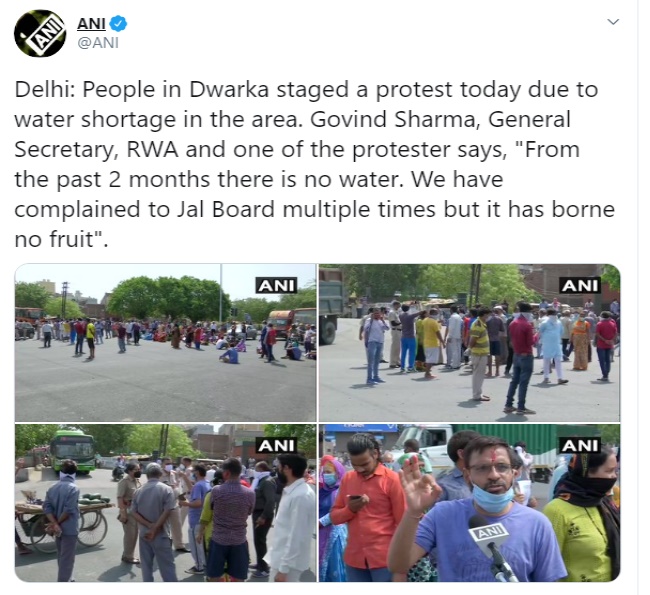Click the tweet text about Dwarka protest

click(314, 164)
